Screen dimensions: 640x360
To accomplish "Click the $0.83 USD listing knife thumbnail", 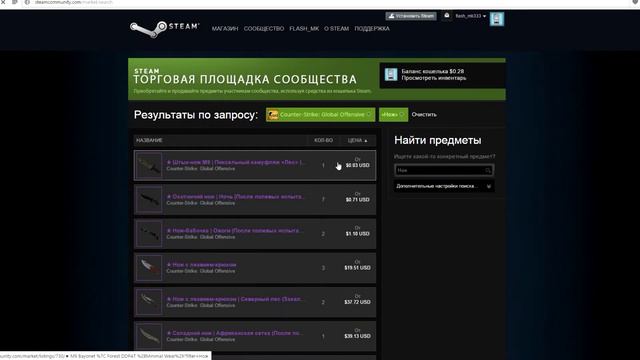I will 149,165.
